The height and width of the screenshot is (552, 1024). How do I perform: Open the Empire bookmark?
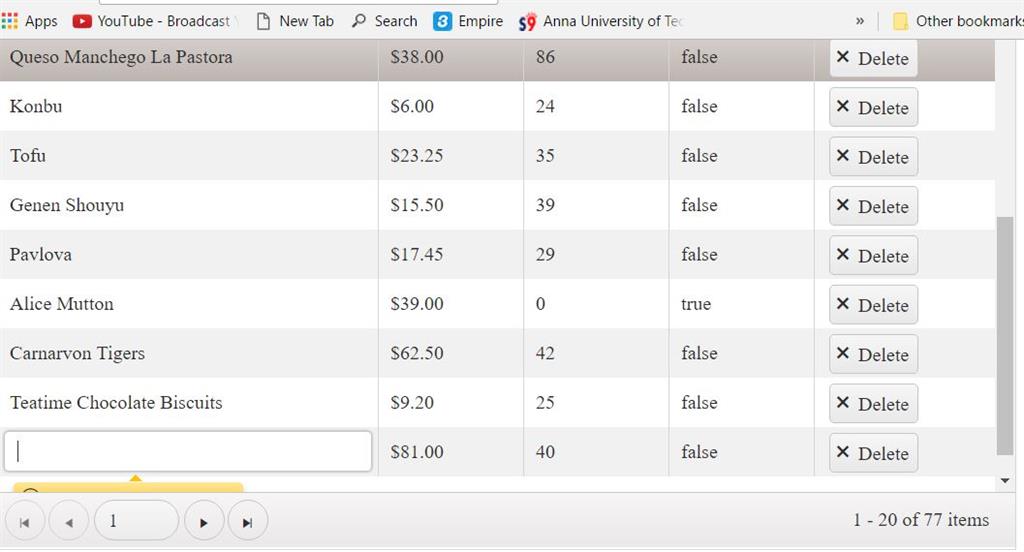click(x=468, y=21)
